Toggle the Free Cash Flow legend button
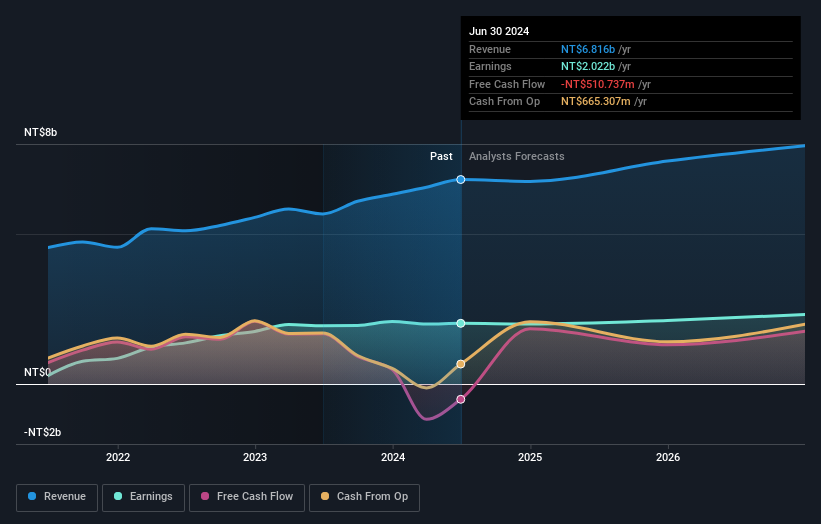Screen dimensions: 821x524 [x=247, y=497]
